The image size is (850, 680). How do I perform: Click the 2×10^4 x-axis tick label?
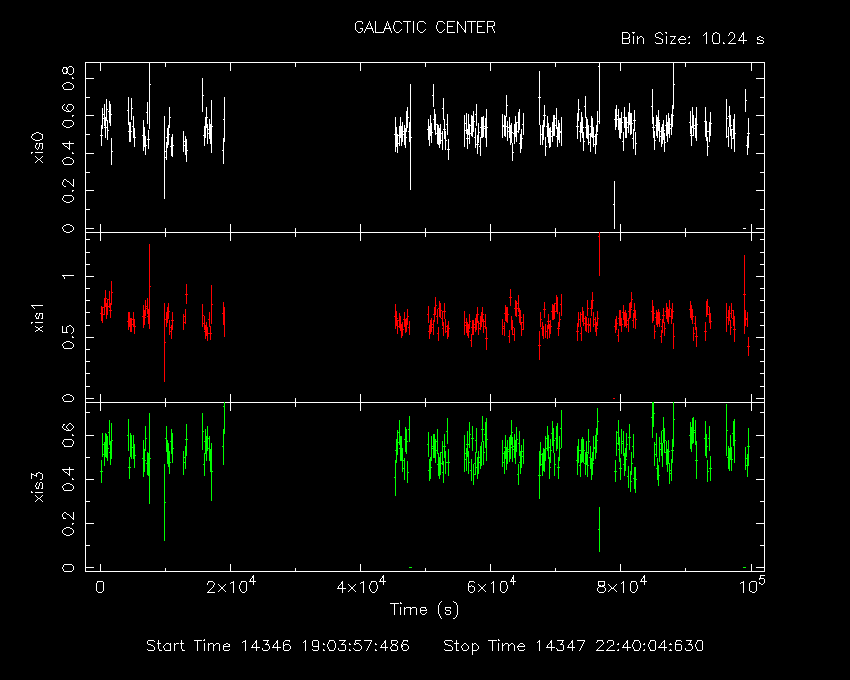(231, 586)
